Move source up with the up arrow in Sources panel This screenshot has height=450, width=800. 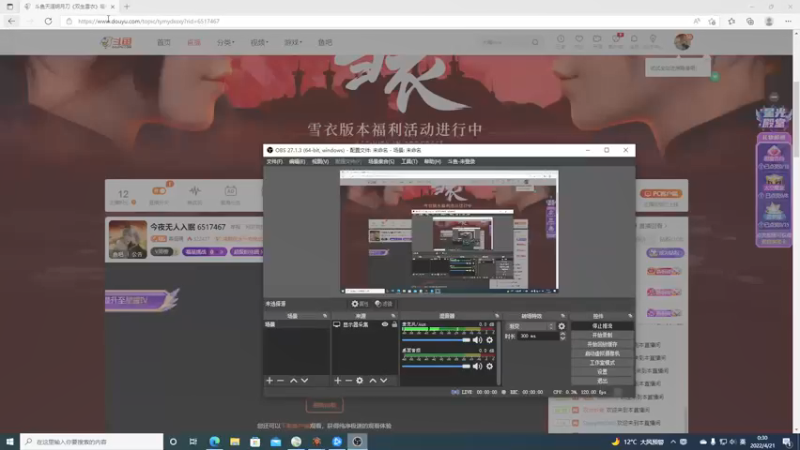(373, 381)
